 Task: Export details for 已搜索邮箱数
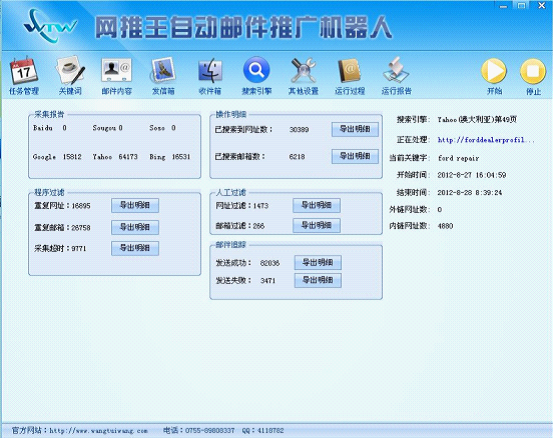[355, 156]
